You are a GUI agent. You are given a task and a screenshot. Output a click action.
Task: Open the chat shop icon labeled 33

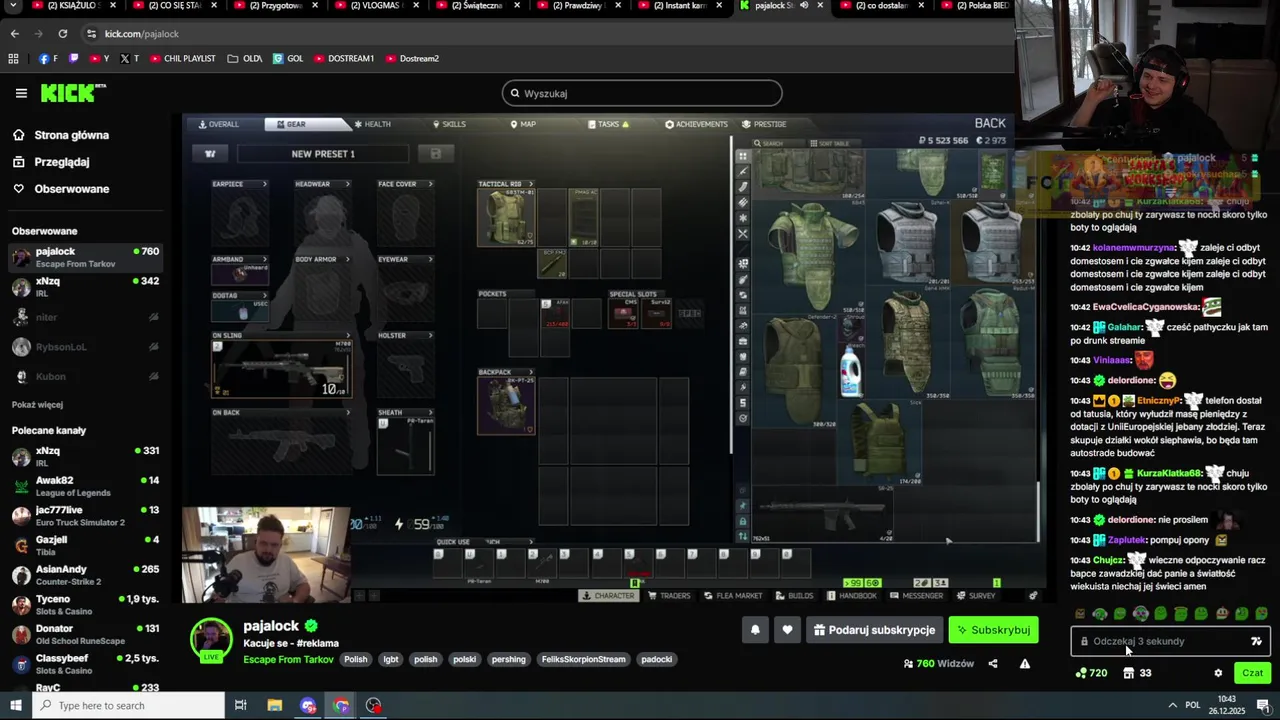[1137, 673]
